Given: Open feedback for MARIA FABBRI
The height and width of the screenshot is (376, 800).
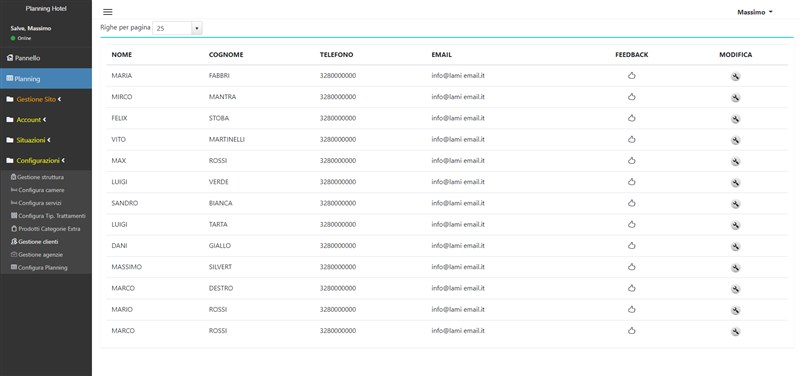Looking at the screenshot, I should pos(632,76).
